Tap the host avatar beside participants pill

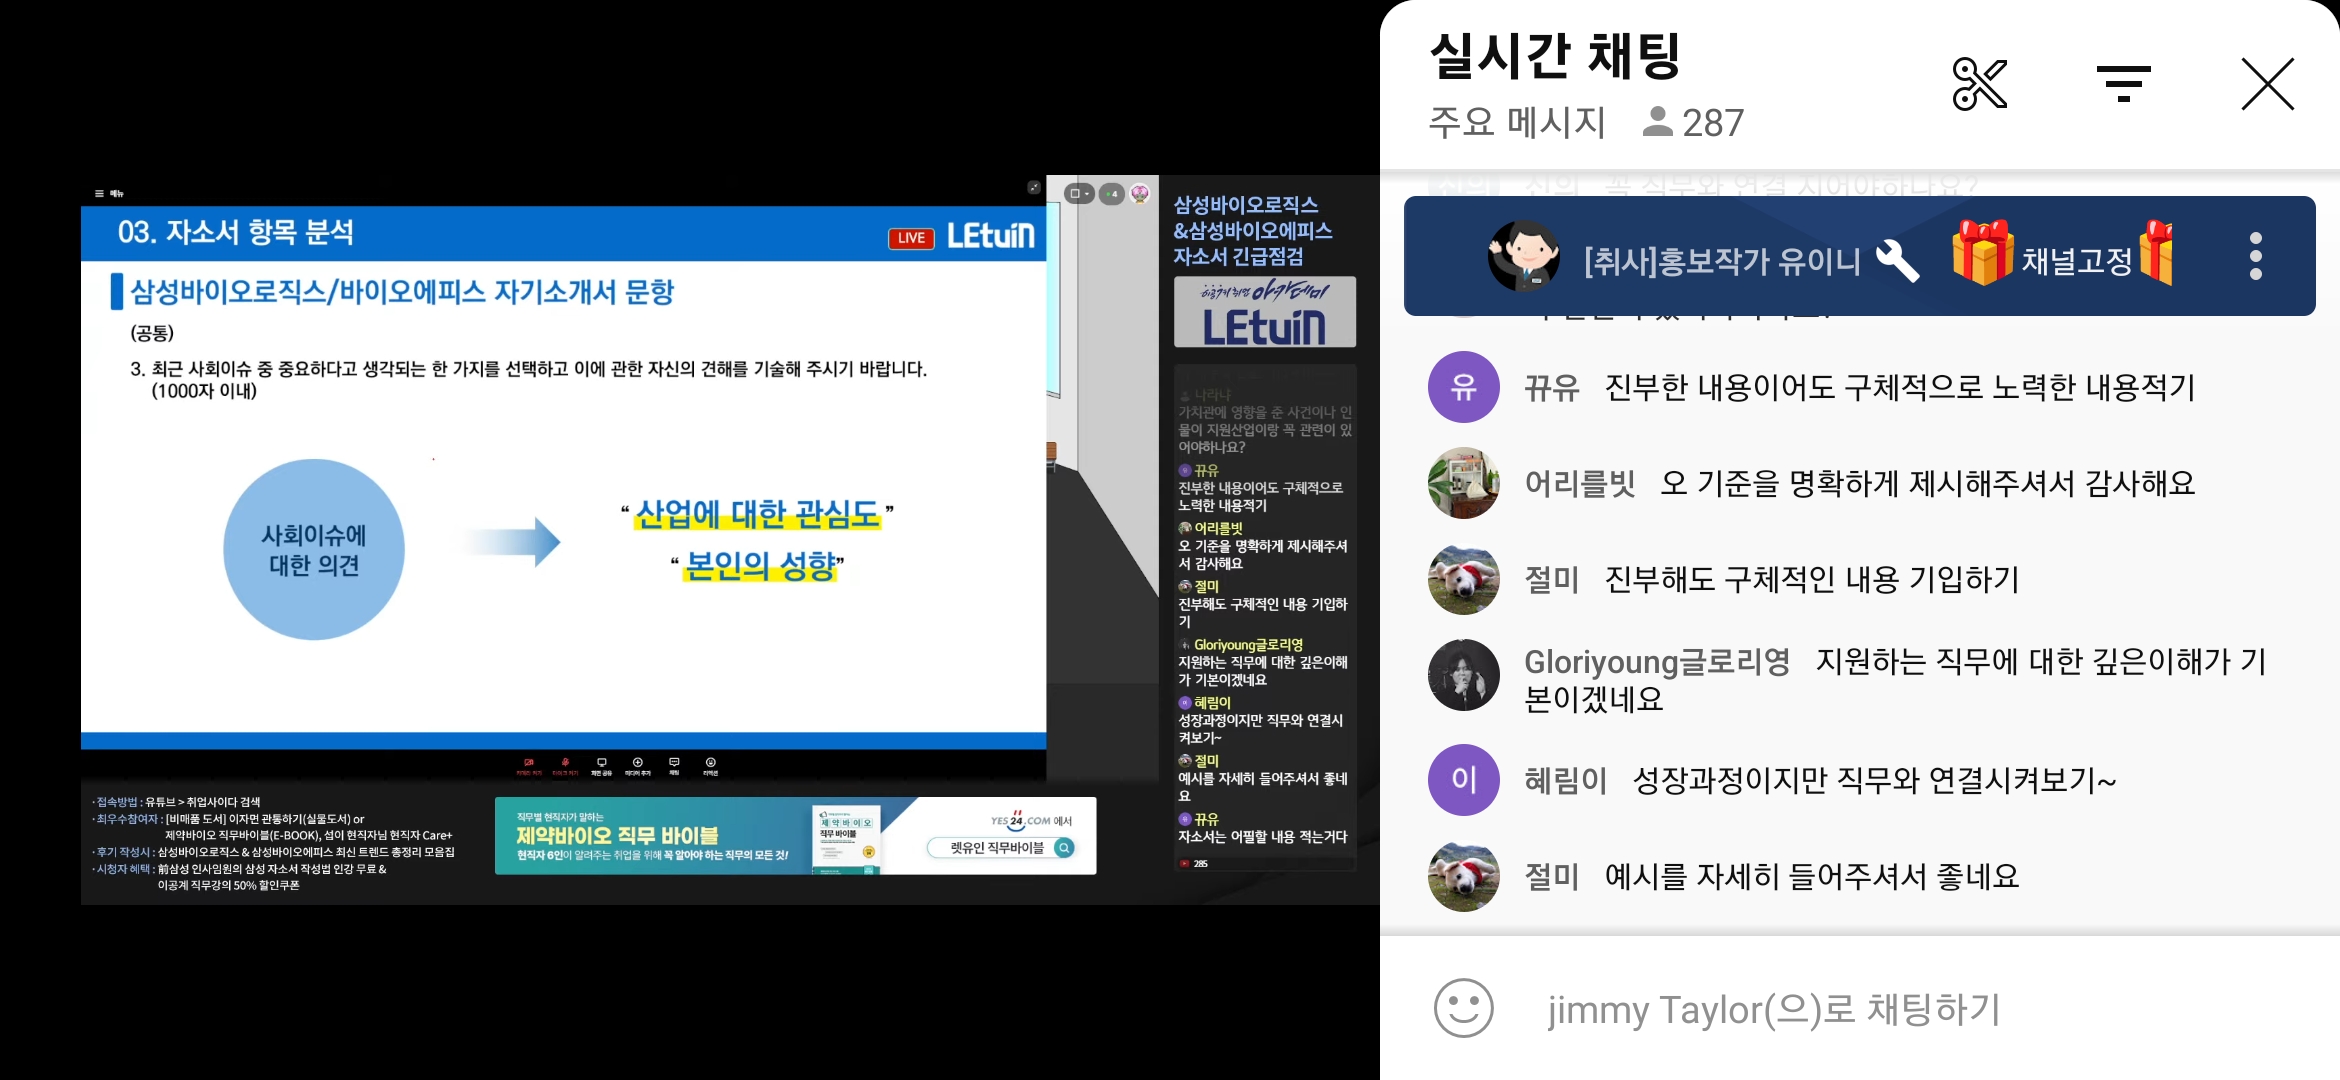tap(1140, 194)
